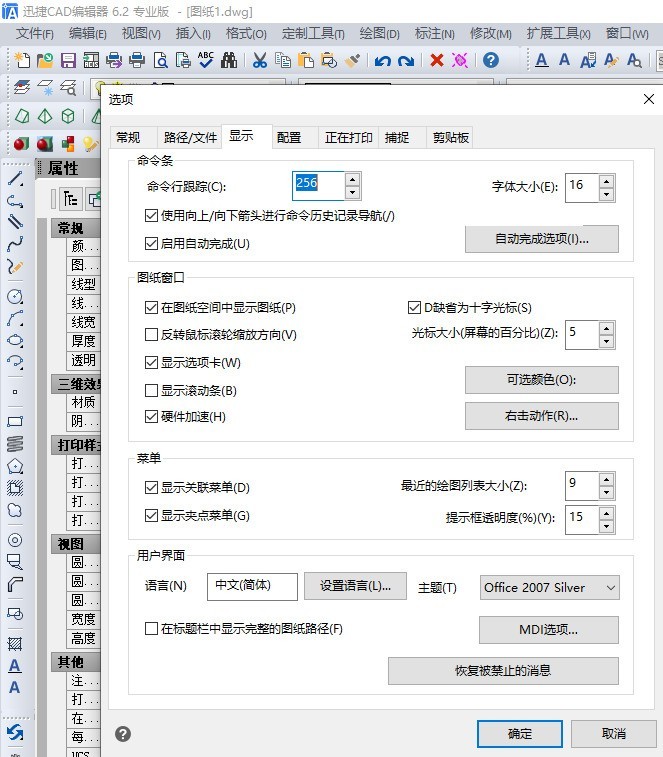This screenshot has height=757, width=663.
Task: Toggle 硬件加速 checkbox
Action: tap(152, 416)
